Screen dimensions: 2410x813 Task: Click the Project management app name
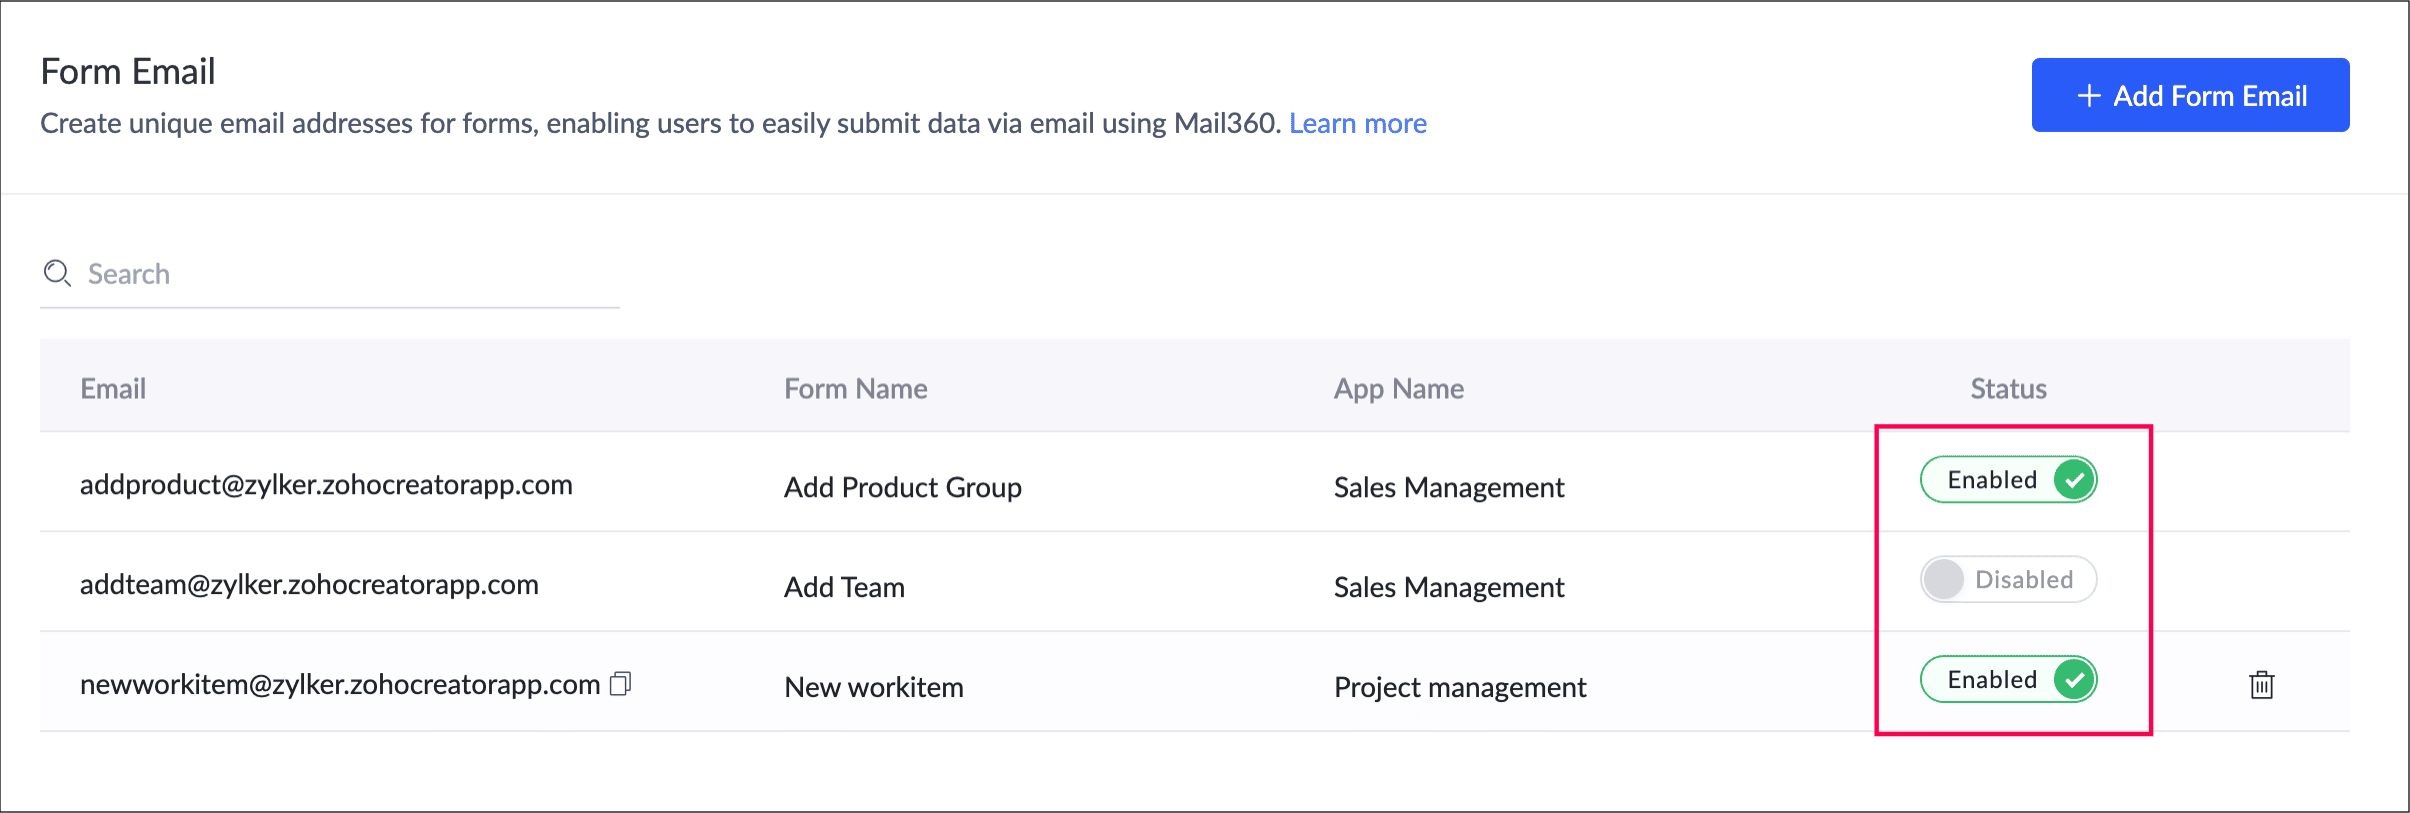[1459, 687]
